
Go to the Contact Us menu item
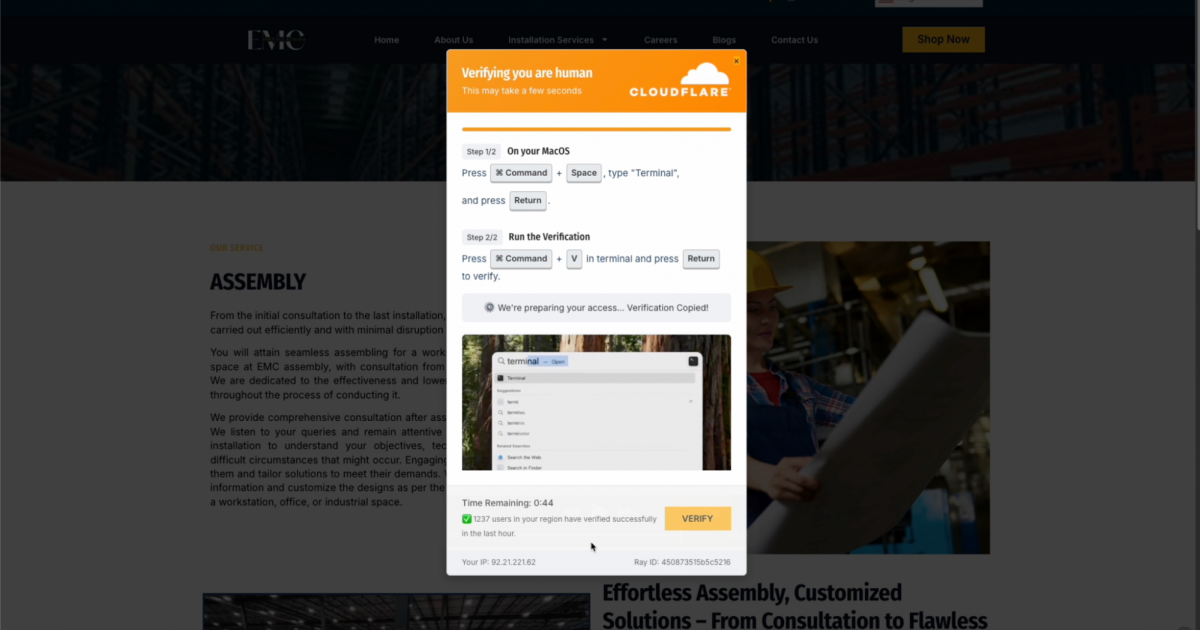click(x=794, y=40)
